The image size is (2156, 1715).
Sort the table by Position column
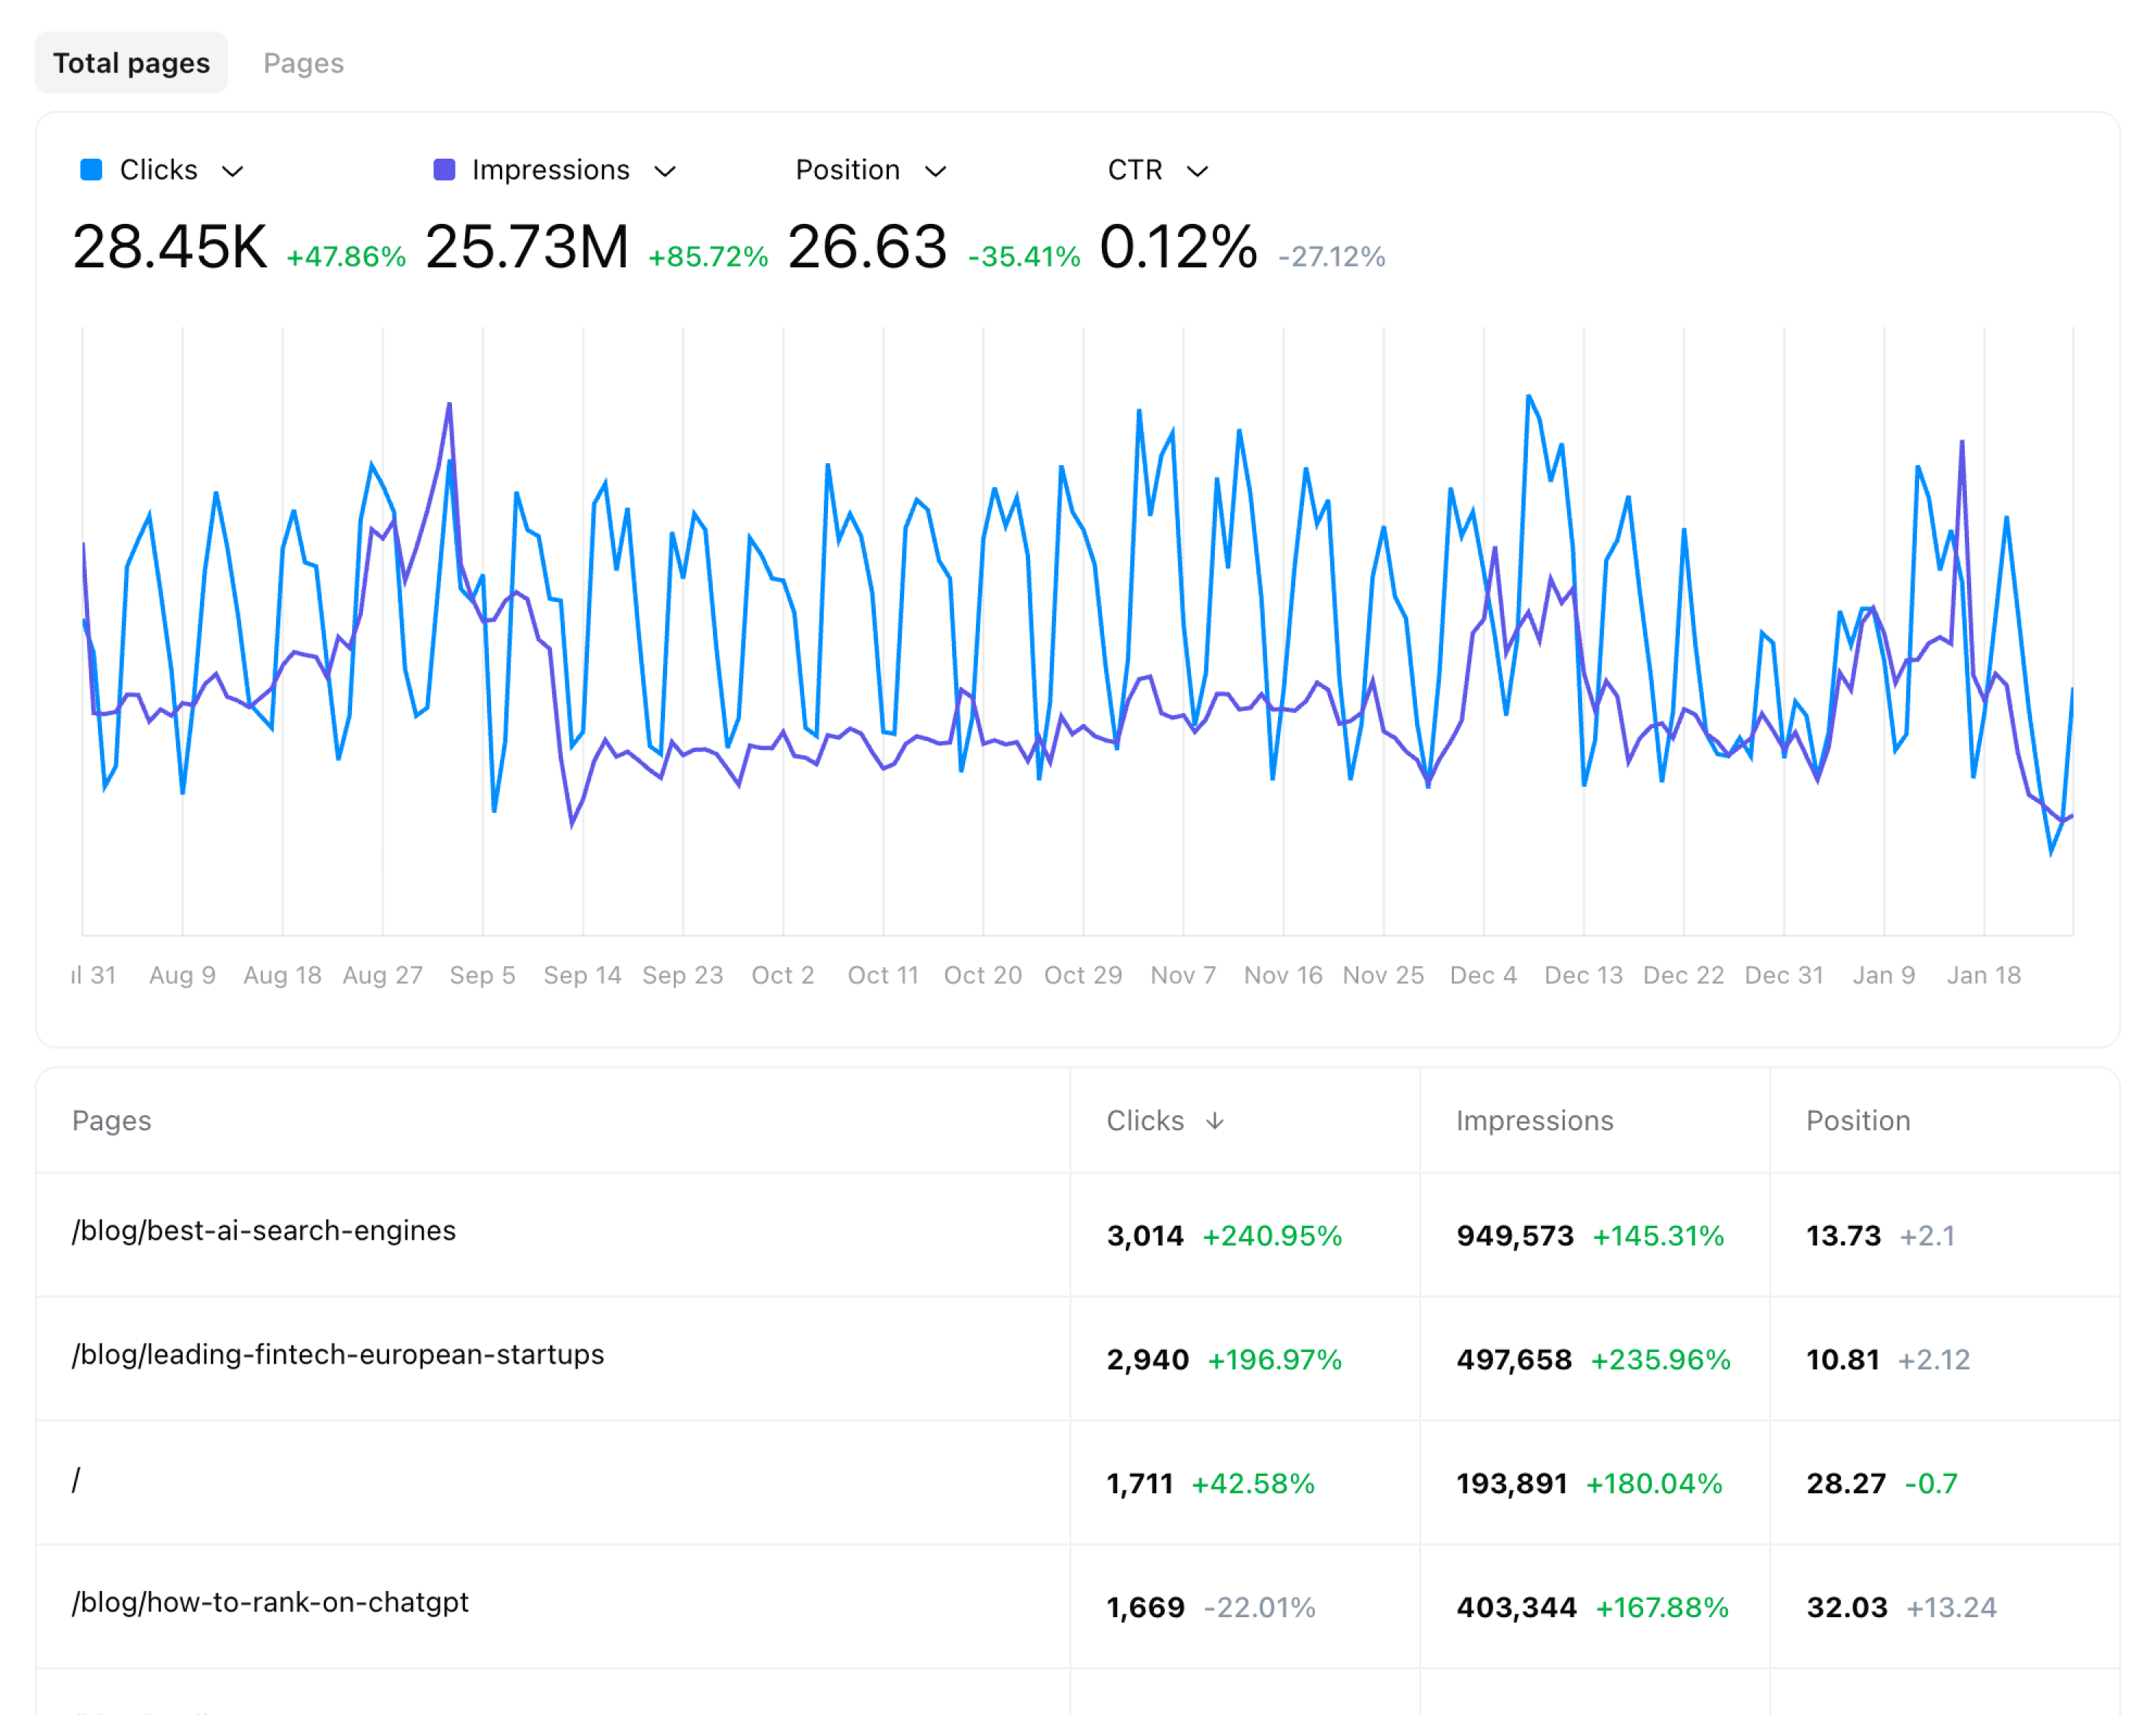1857,1121
